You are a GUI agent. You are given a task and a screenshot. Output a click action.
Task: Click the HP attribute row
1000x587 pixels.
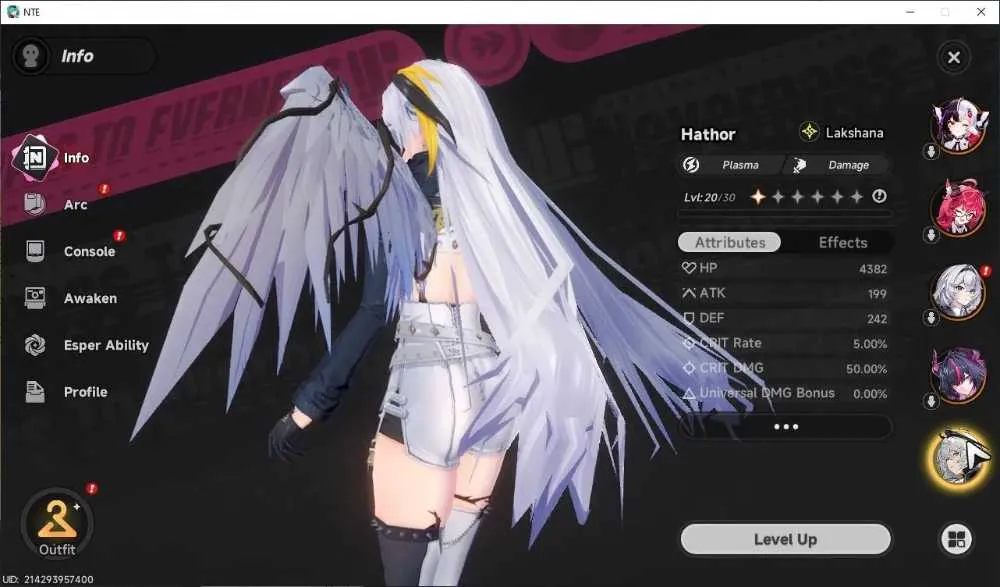point(784,269)
